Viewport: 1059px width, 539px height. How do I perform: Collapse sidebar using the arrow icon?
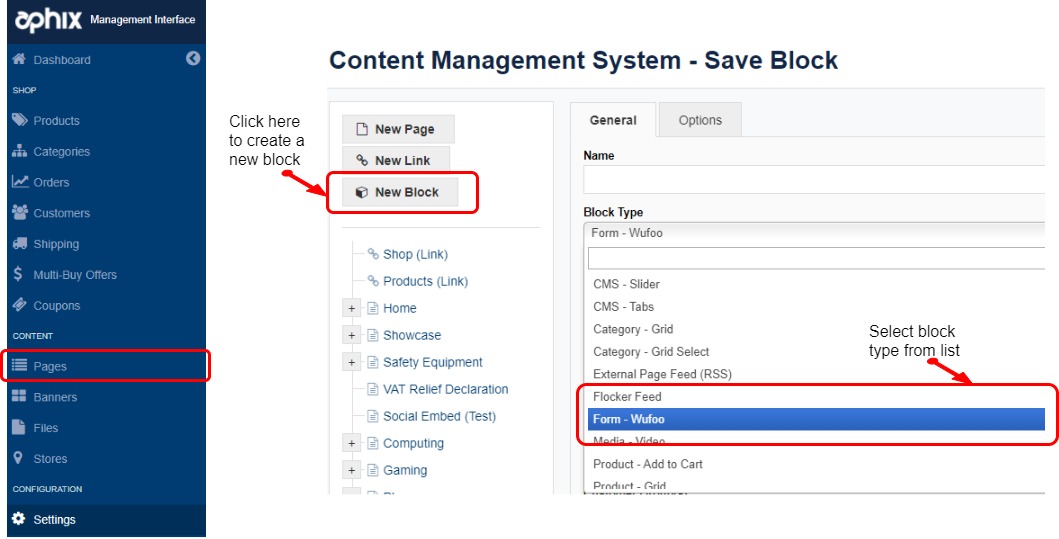[x=193, y=59]
